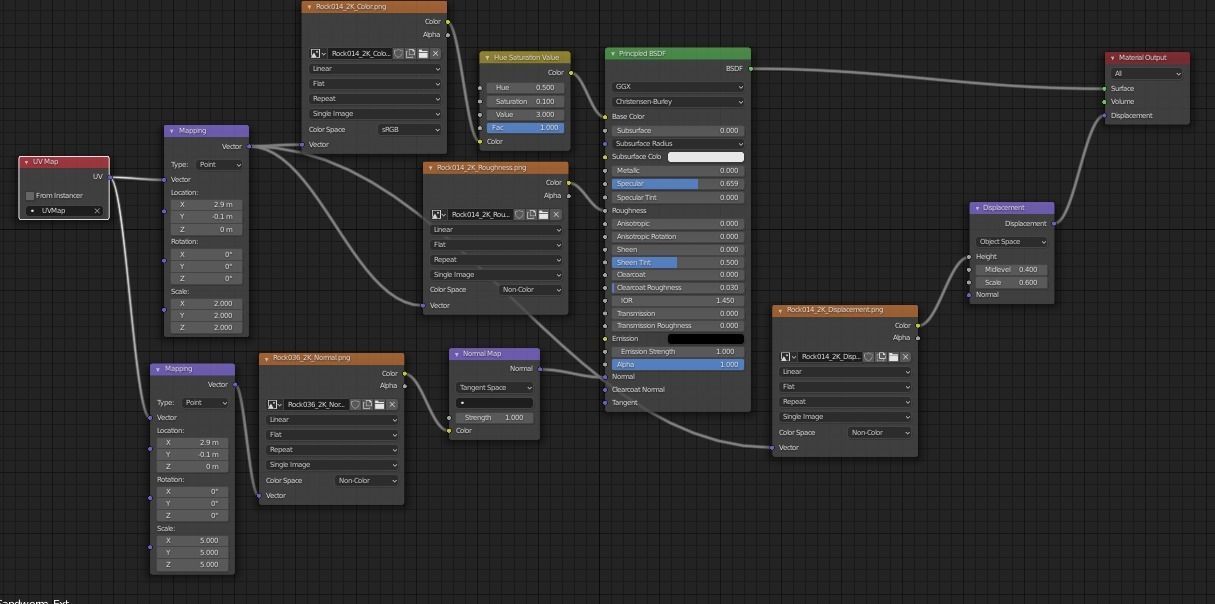This screenshot has height=604, width=1215.
Task: Adjust the Specular slider at 0.659
Action: [x=678, y=184]
